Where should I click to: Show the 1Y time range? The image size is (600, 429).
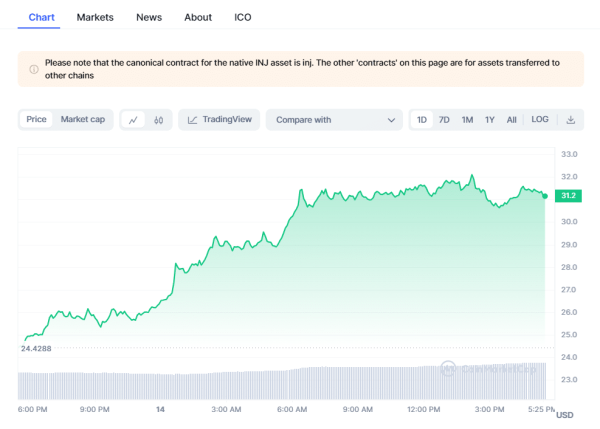click(490, 120)
